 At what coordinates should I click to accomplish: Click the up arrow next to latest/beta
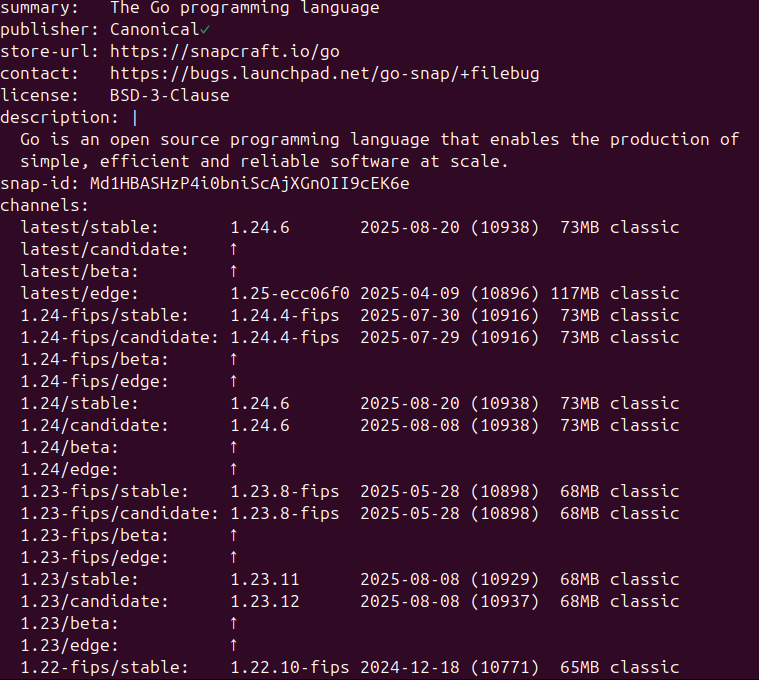click(234, 271)
